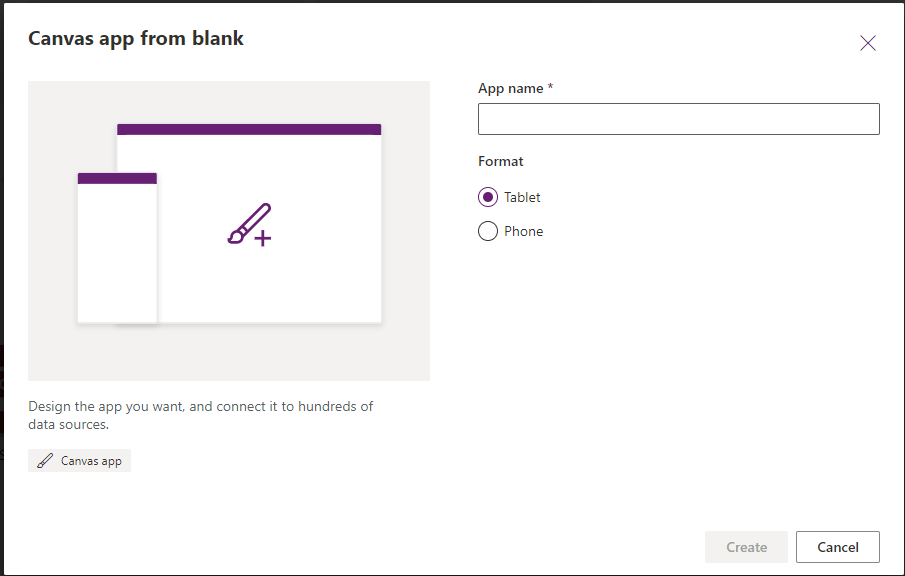Click the Create button
905x576 pixels.
pos(746,547)
